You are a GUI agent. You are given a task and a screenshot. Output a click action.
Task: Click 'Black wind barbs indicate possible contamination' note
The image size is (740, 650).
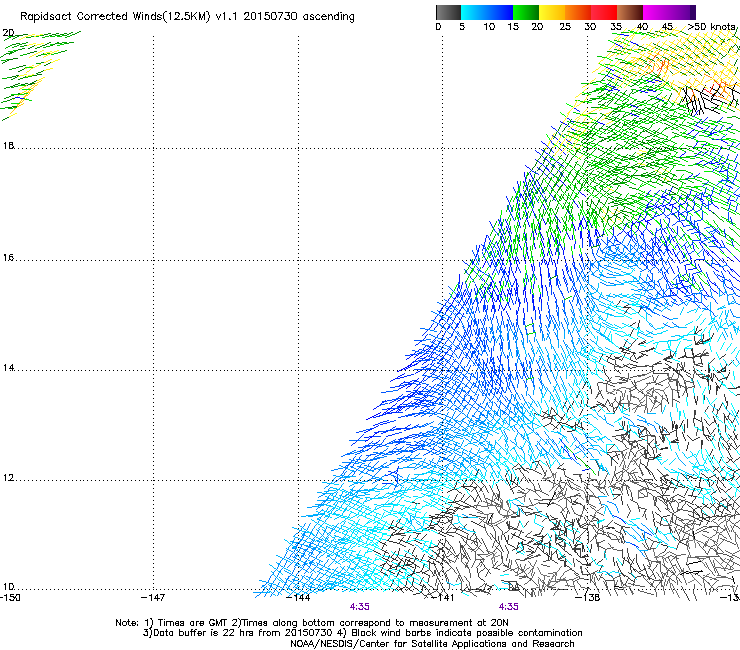(x=467, y=633)
